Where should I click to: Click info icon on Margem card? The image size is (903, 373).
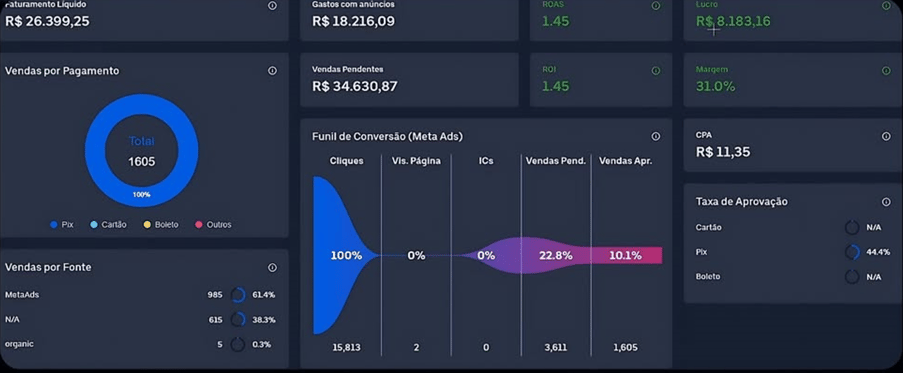[x=886, y=71]
